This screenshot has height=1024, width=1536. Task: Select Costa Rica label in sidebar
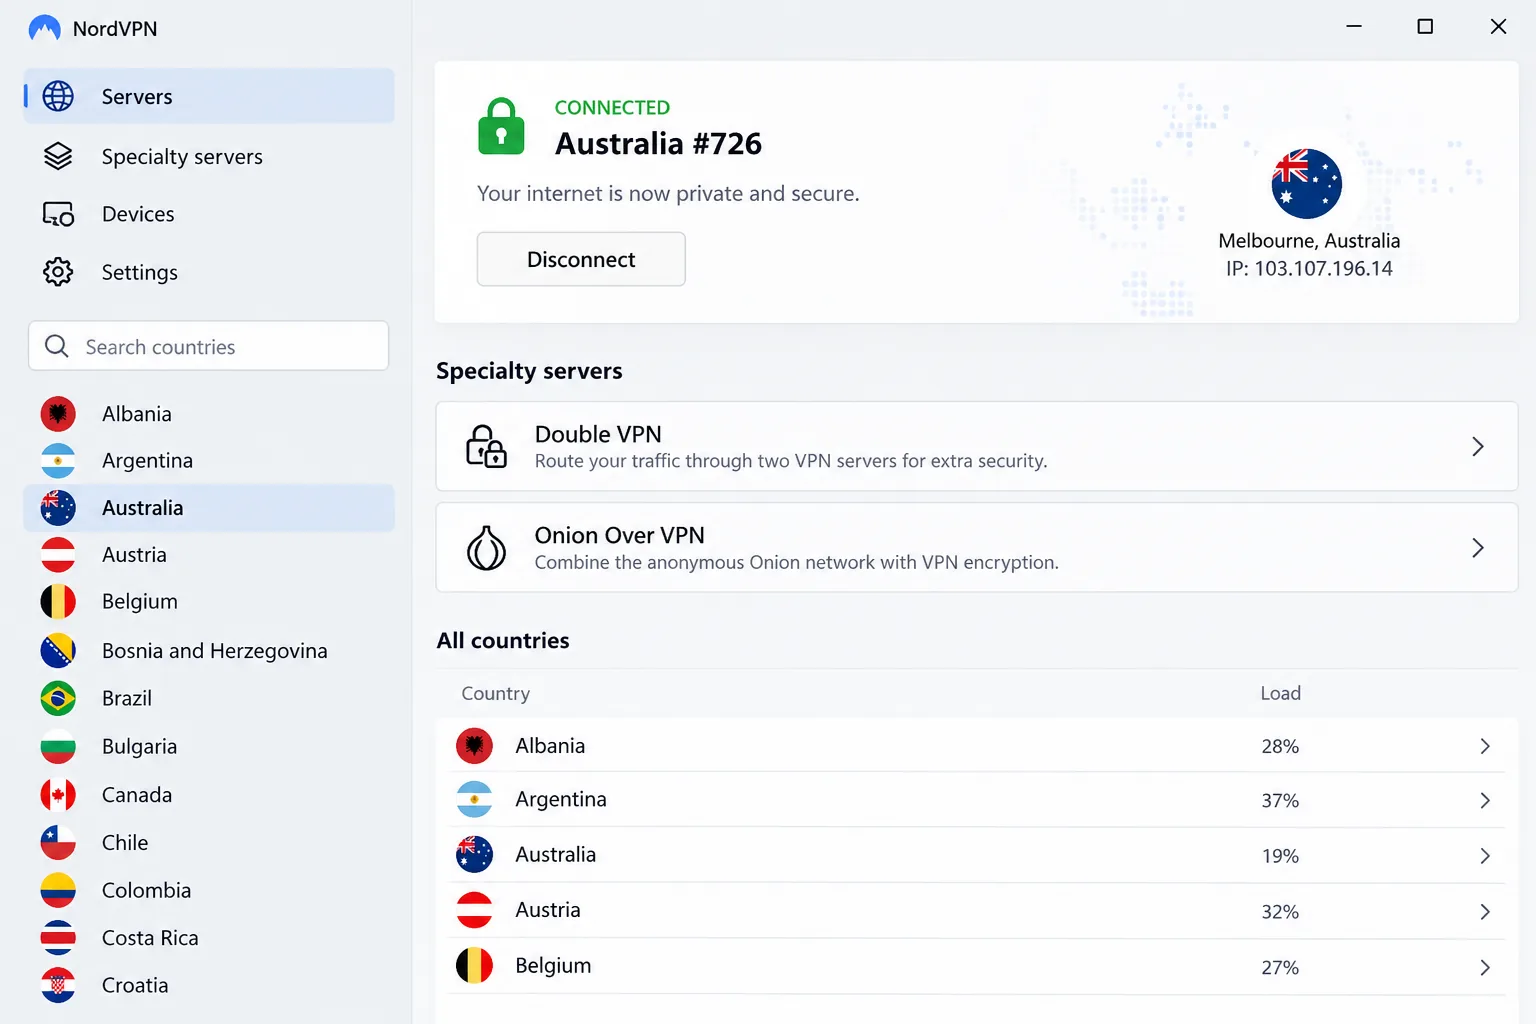pos(150,938)
